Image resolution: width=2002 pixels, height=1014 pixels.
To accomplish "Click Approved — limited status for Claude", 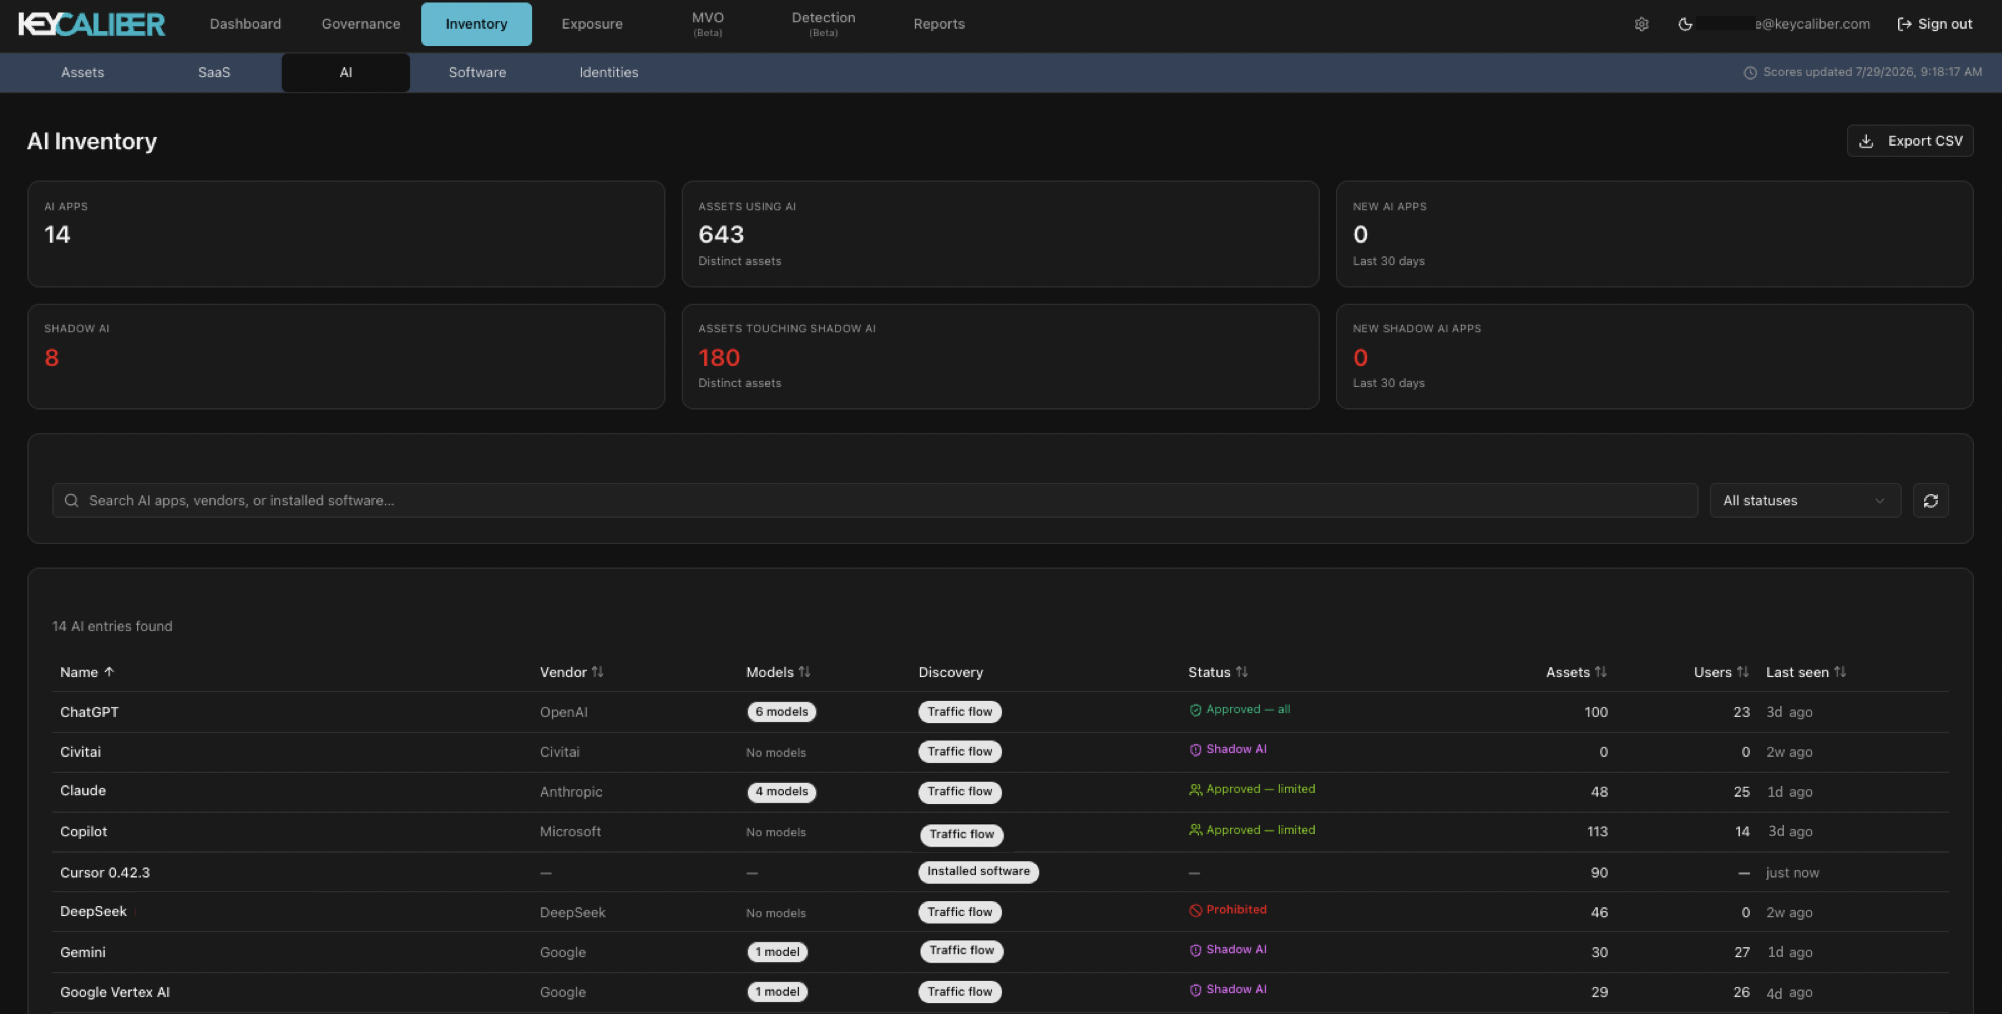I will [1252, 790].
